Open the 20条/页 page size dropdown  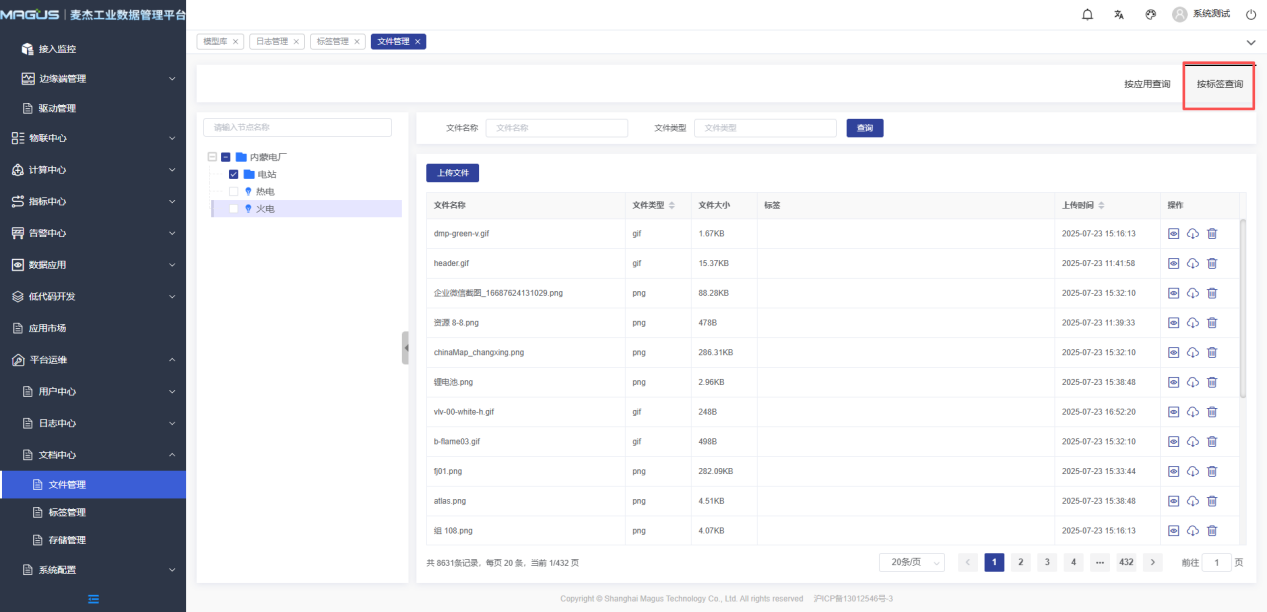(x=911, y=563)
